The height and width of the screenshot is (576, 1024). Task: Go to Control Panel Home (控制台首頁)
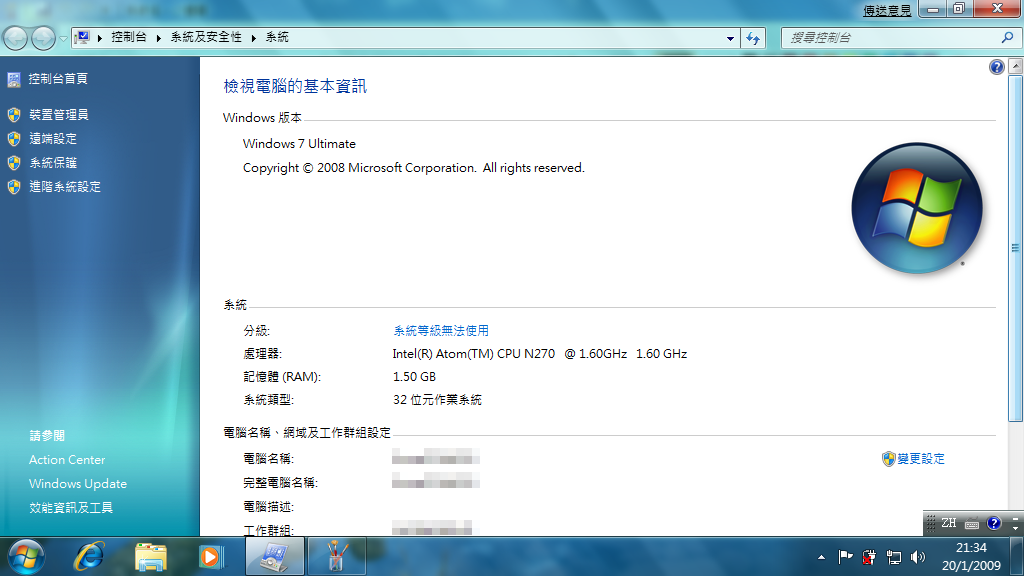tap(58, 79)
